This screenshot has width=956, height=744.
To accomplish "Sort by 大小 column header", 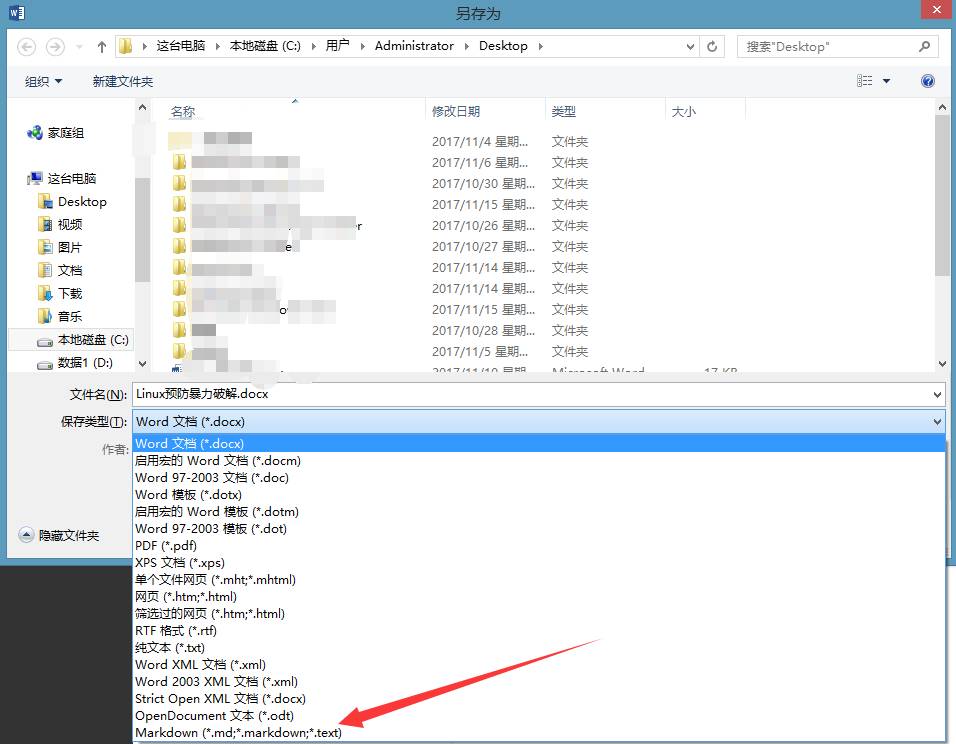I will (x=683, y=112).
